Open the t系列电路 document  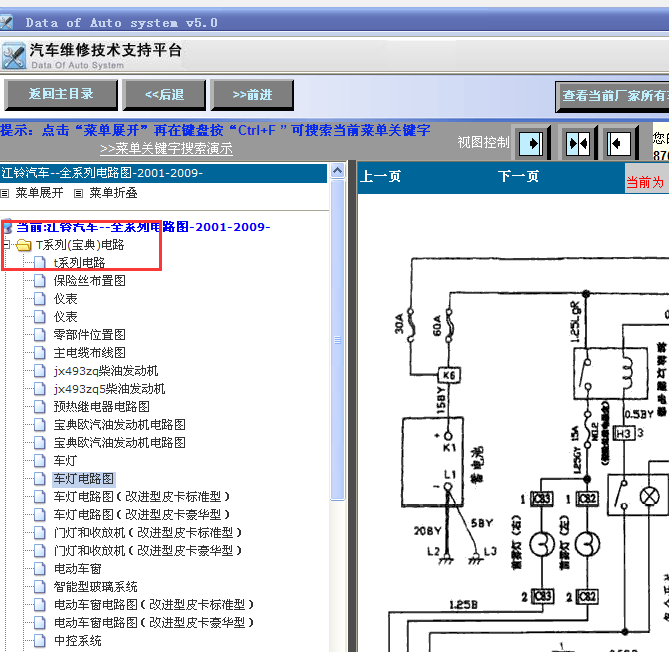coord(79,263)
